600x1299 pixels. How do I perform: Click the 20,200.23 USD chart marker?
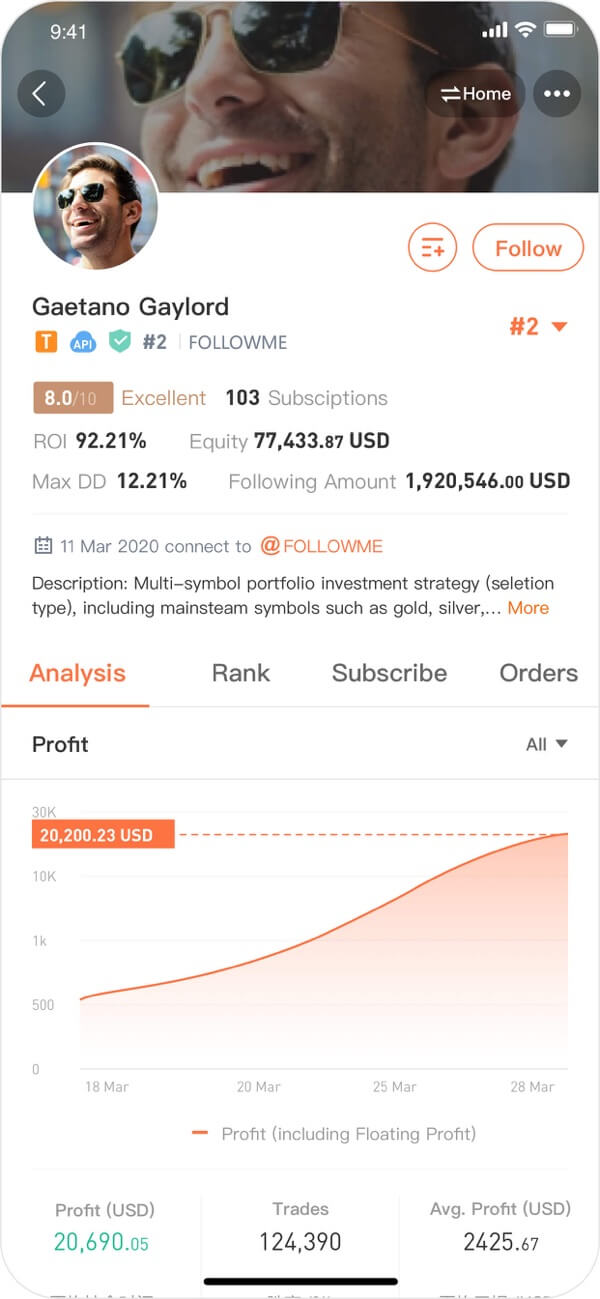[103, 834]
